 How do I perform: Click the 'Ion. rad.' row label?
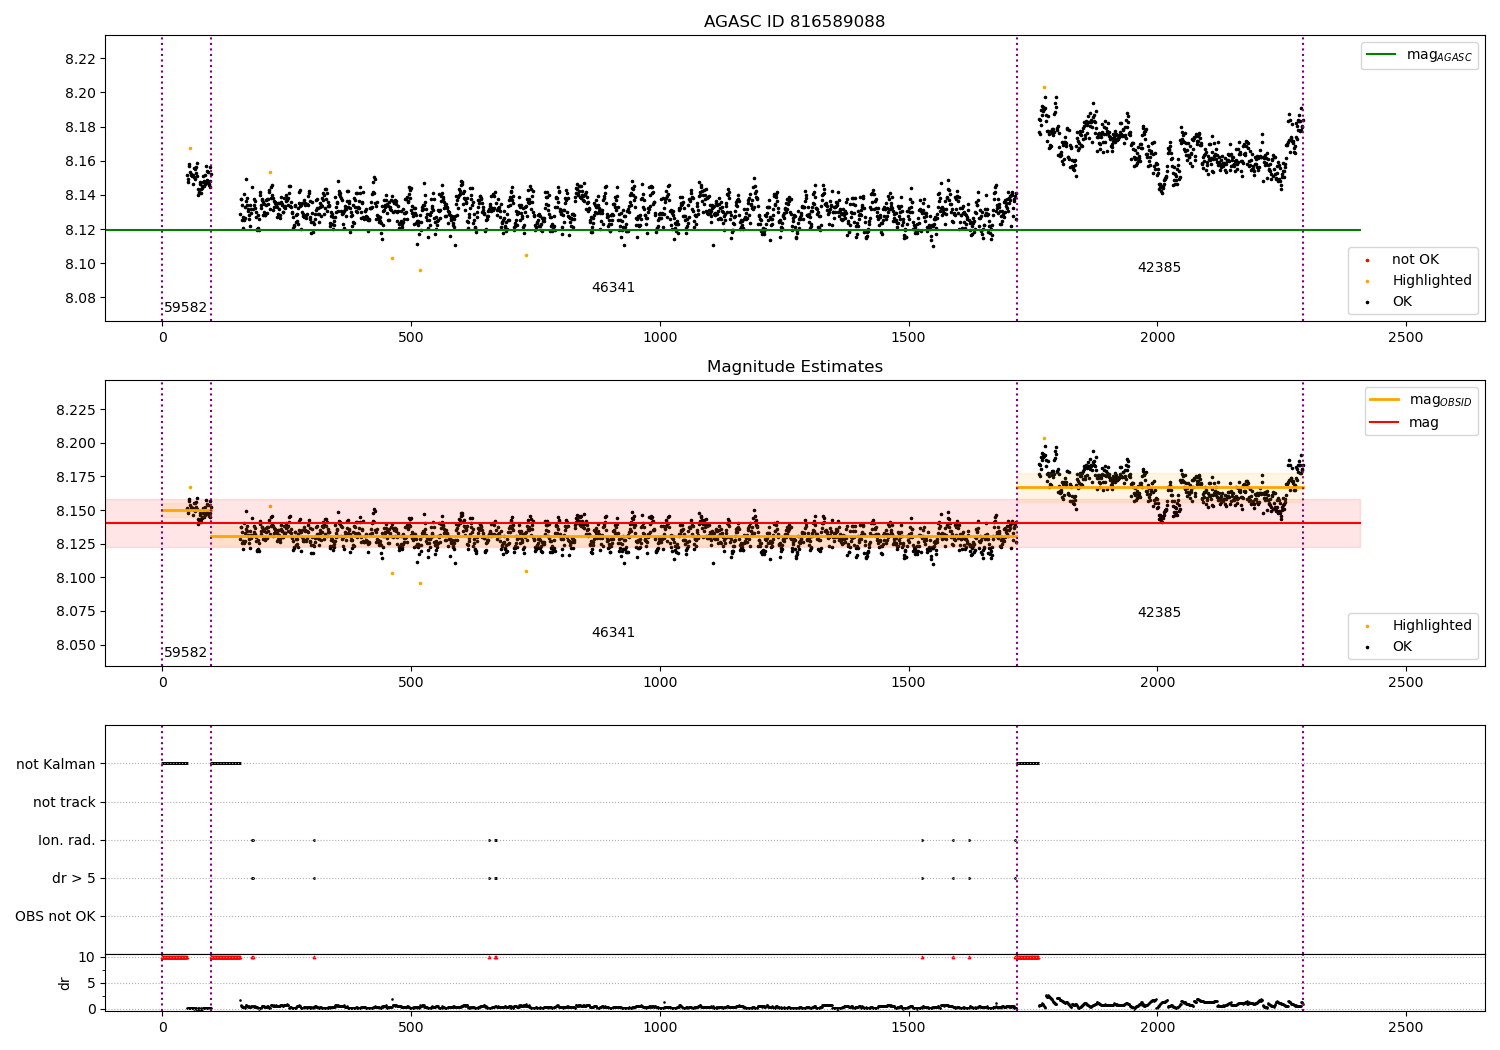point(67,841)
